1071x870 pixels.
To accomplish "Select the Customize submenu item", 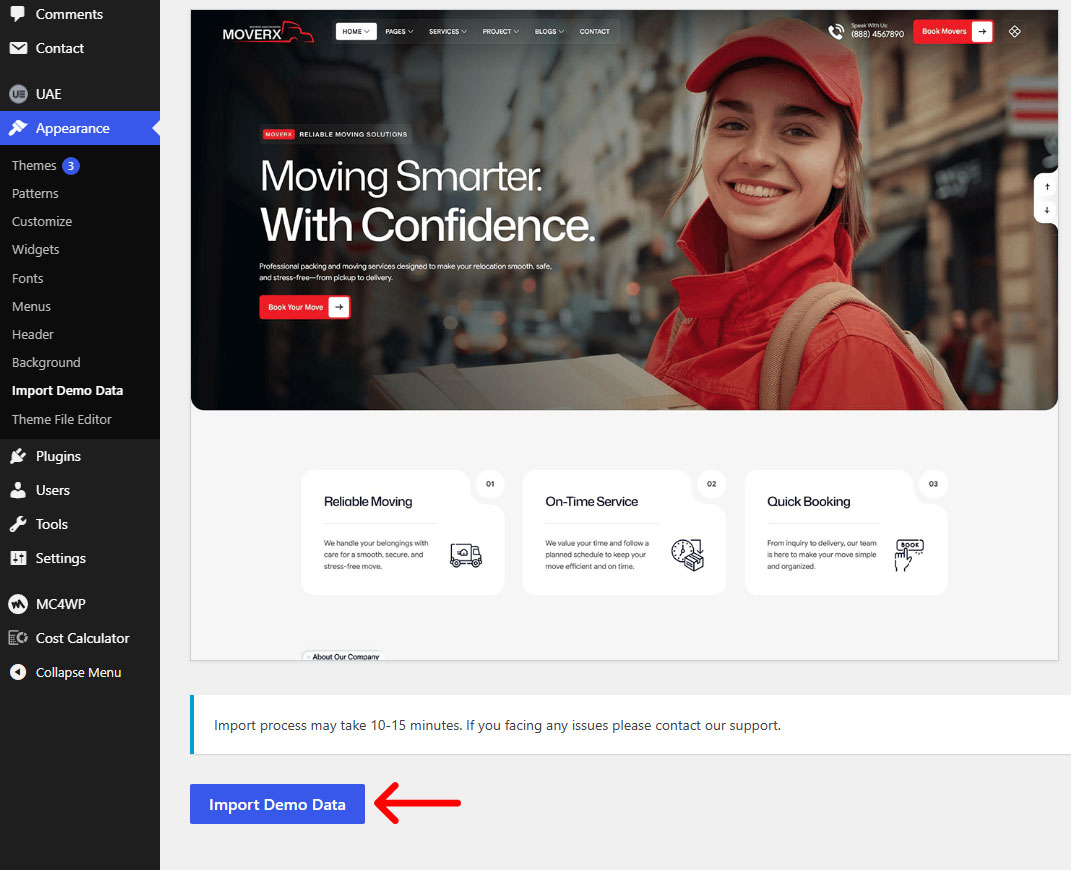I will pyautogui.click(x=42, y=221).
